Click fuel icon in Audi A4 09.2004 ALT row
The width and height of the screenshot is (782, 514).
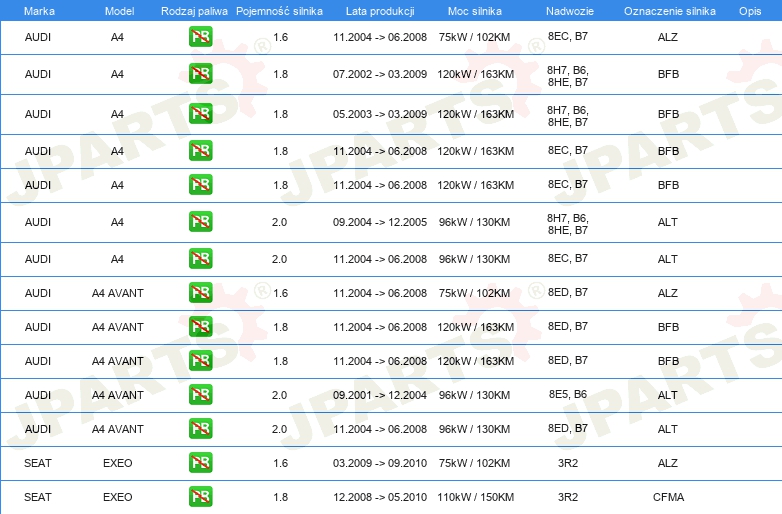(x=200, y=222)
